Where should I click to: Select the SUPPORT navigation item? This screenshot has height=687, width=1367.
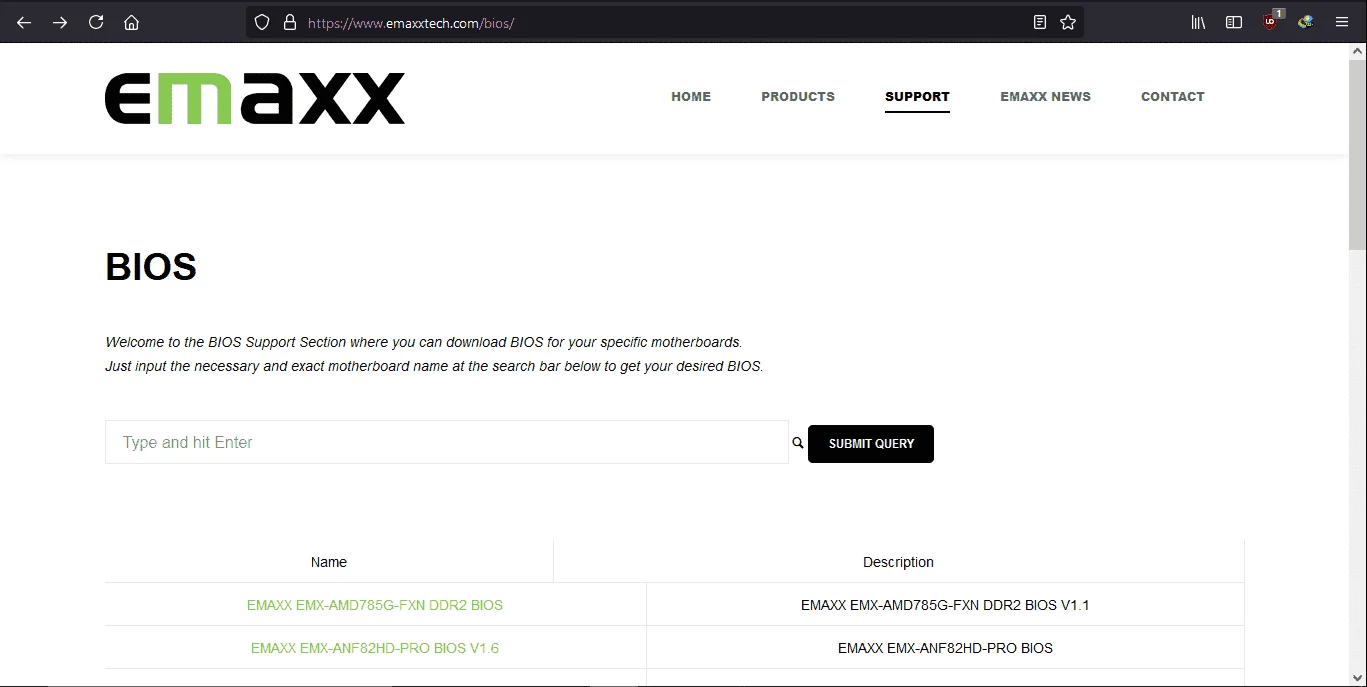click(917, 97)
